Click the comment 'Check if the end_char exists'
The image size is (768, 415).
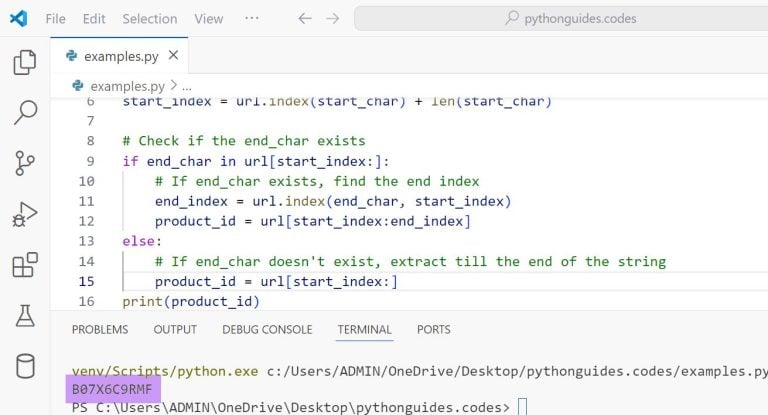point(244,141)
